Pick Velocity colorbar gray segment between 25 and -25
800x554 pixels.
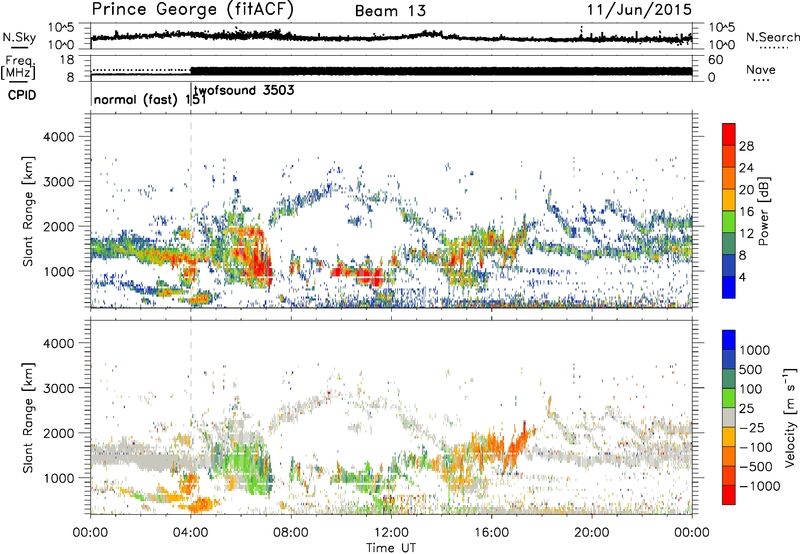[x=729, y=417]
